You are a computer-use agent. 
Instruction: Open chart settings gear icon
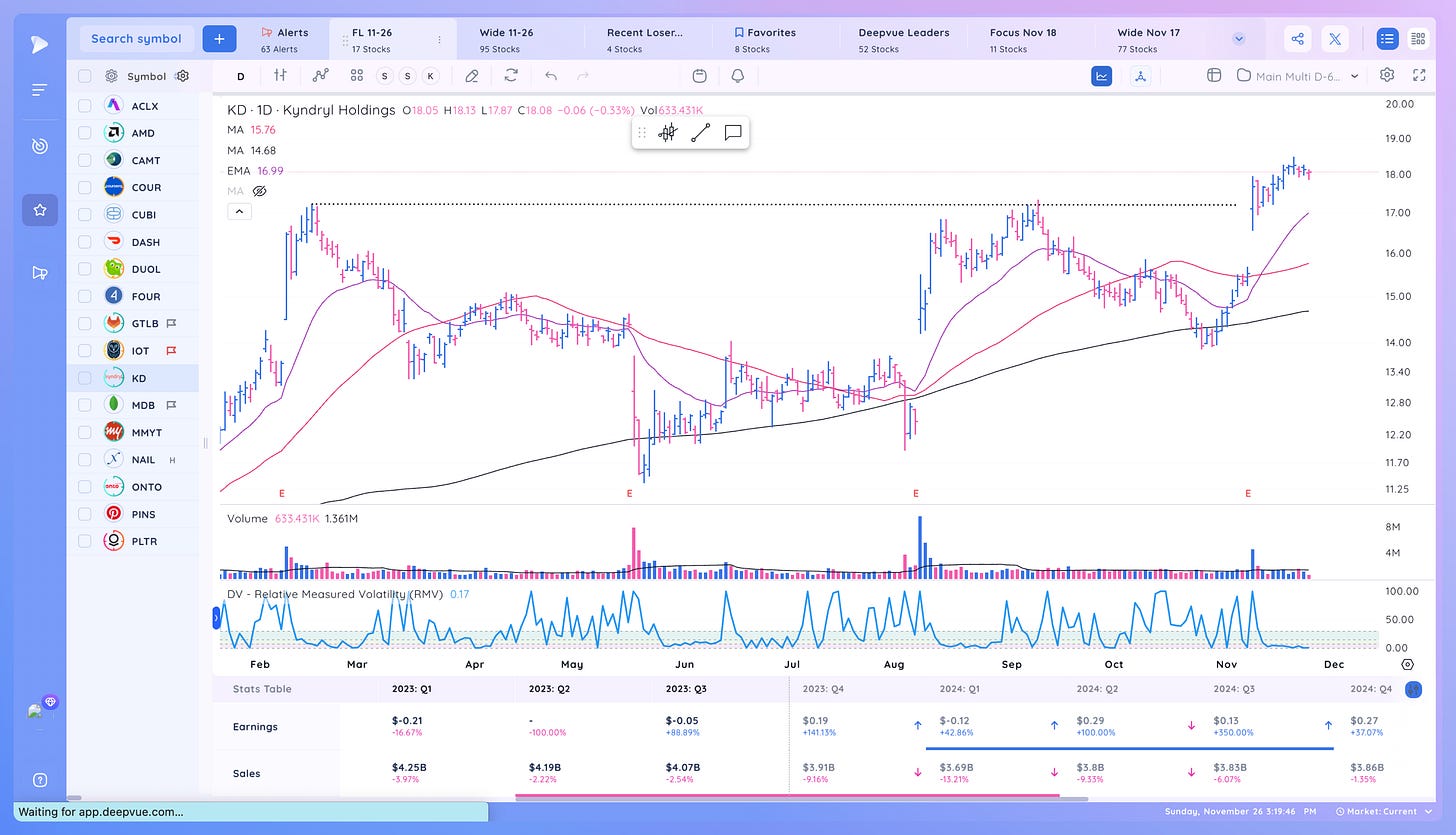click(1387, 75)
